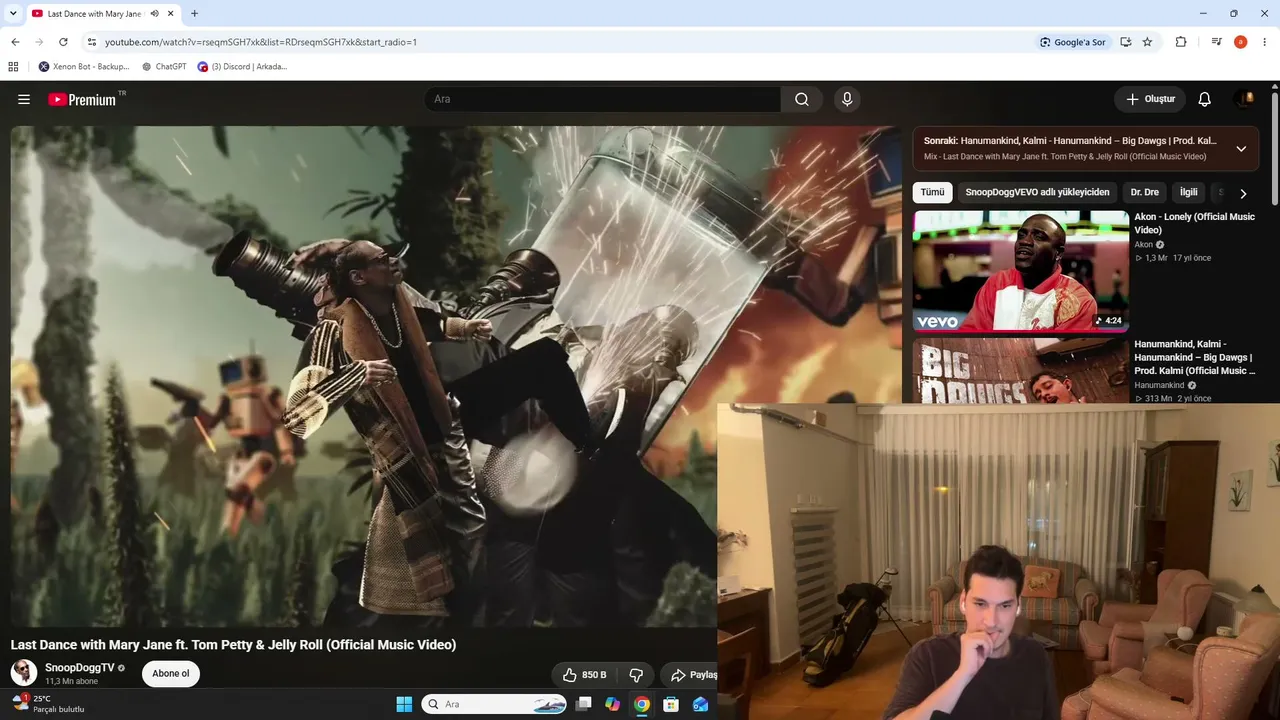Open the YouTube account avatar menu
Screen dimensions: 1280x720
[1245, 99]
